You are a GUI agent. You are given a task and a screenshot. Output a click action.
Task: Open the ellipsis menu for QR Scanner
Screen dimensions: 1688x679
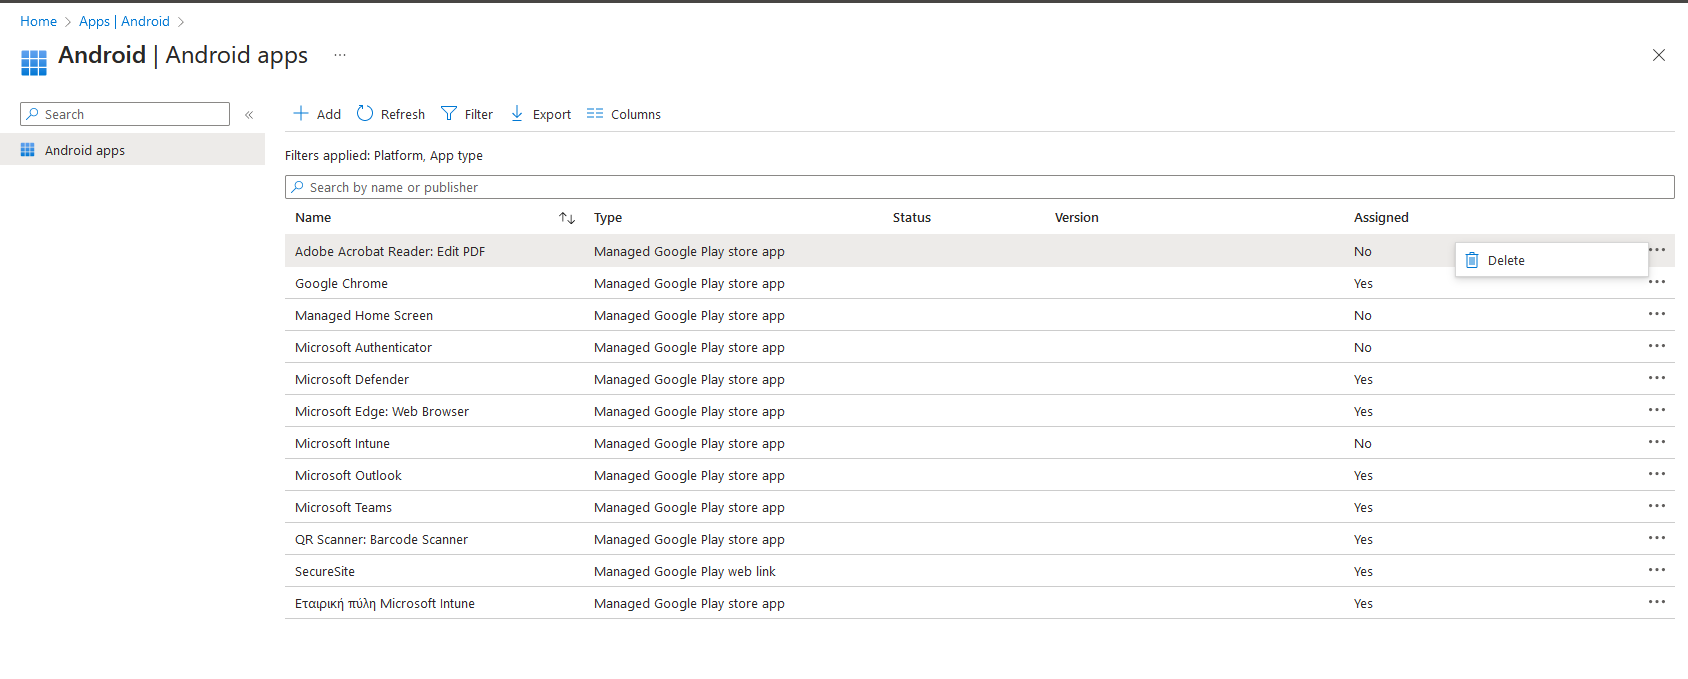click(x=1657, y=538)
